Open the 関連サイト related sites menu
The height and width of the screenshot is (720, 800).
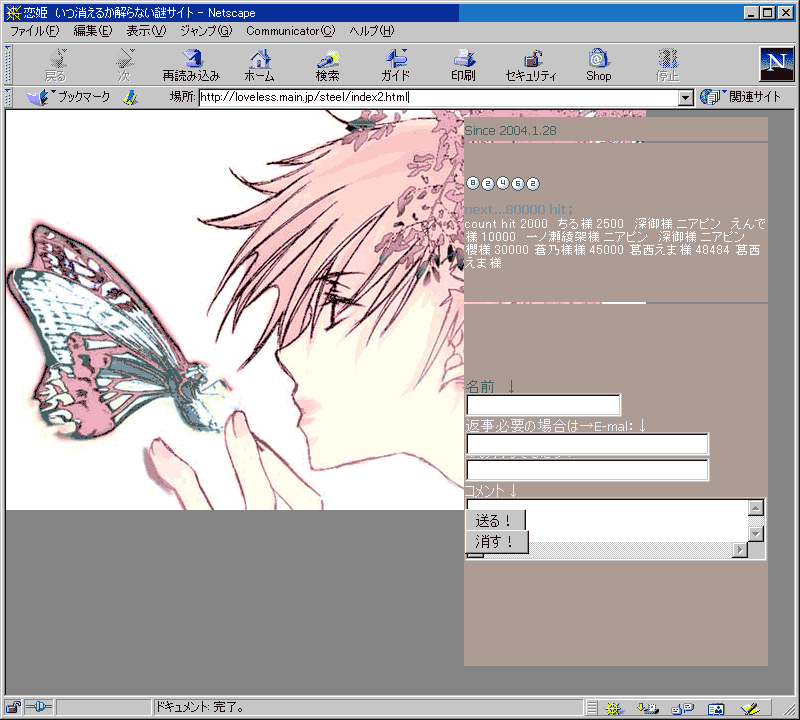740,97
